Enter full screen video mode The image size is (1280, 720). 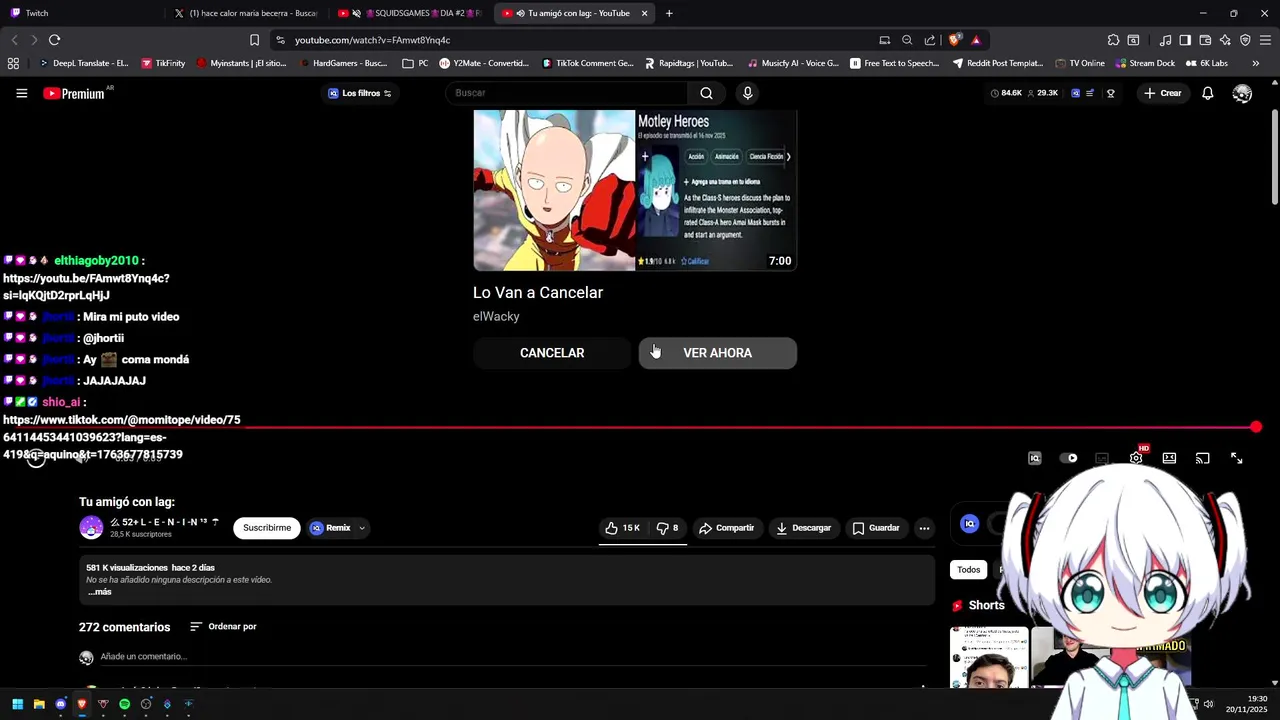[x=1237, y=458]
